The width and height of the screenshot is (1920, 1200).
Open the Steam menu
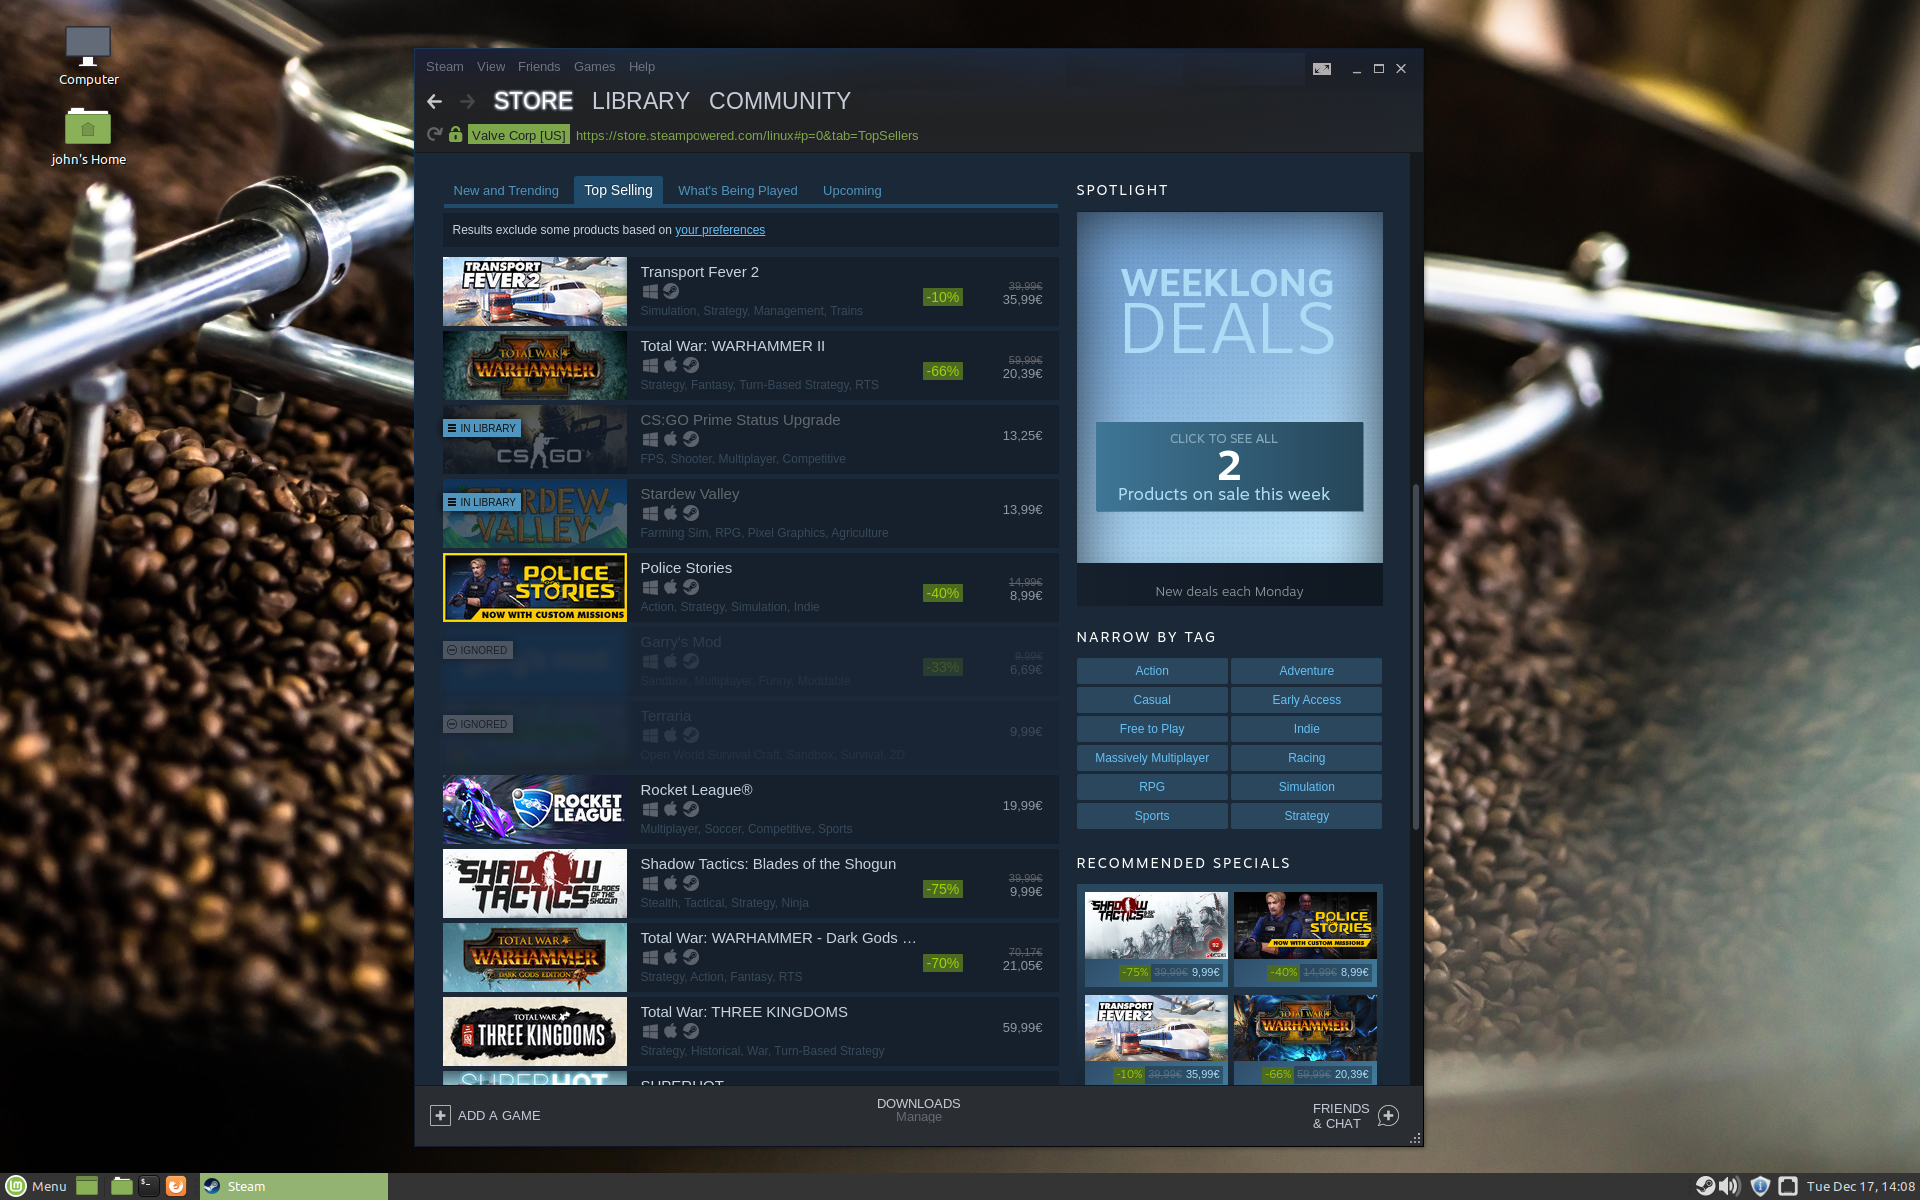click(x=445, y=67)
